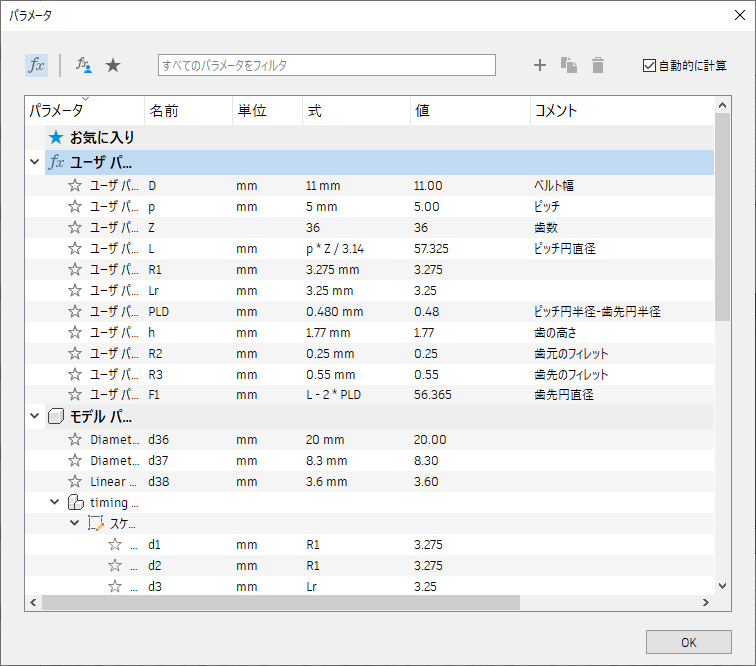
Task: Click the sketch icon under timing component
Action: (96, 523)
